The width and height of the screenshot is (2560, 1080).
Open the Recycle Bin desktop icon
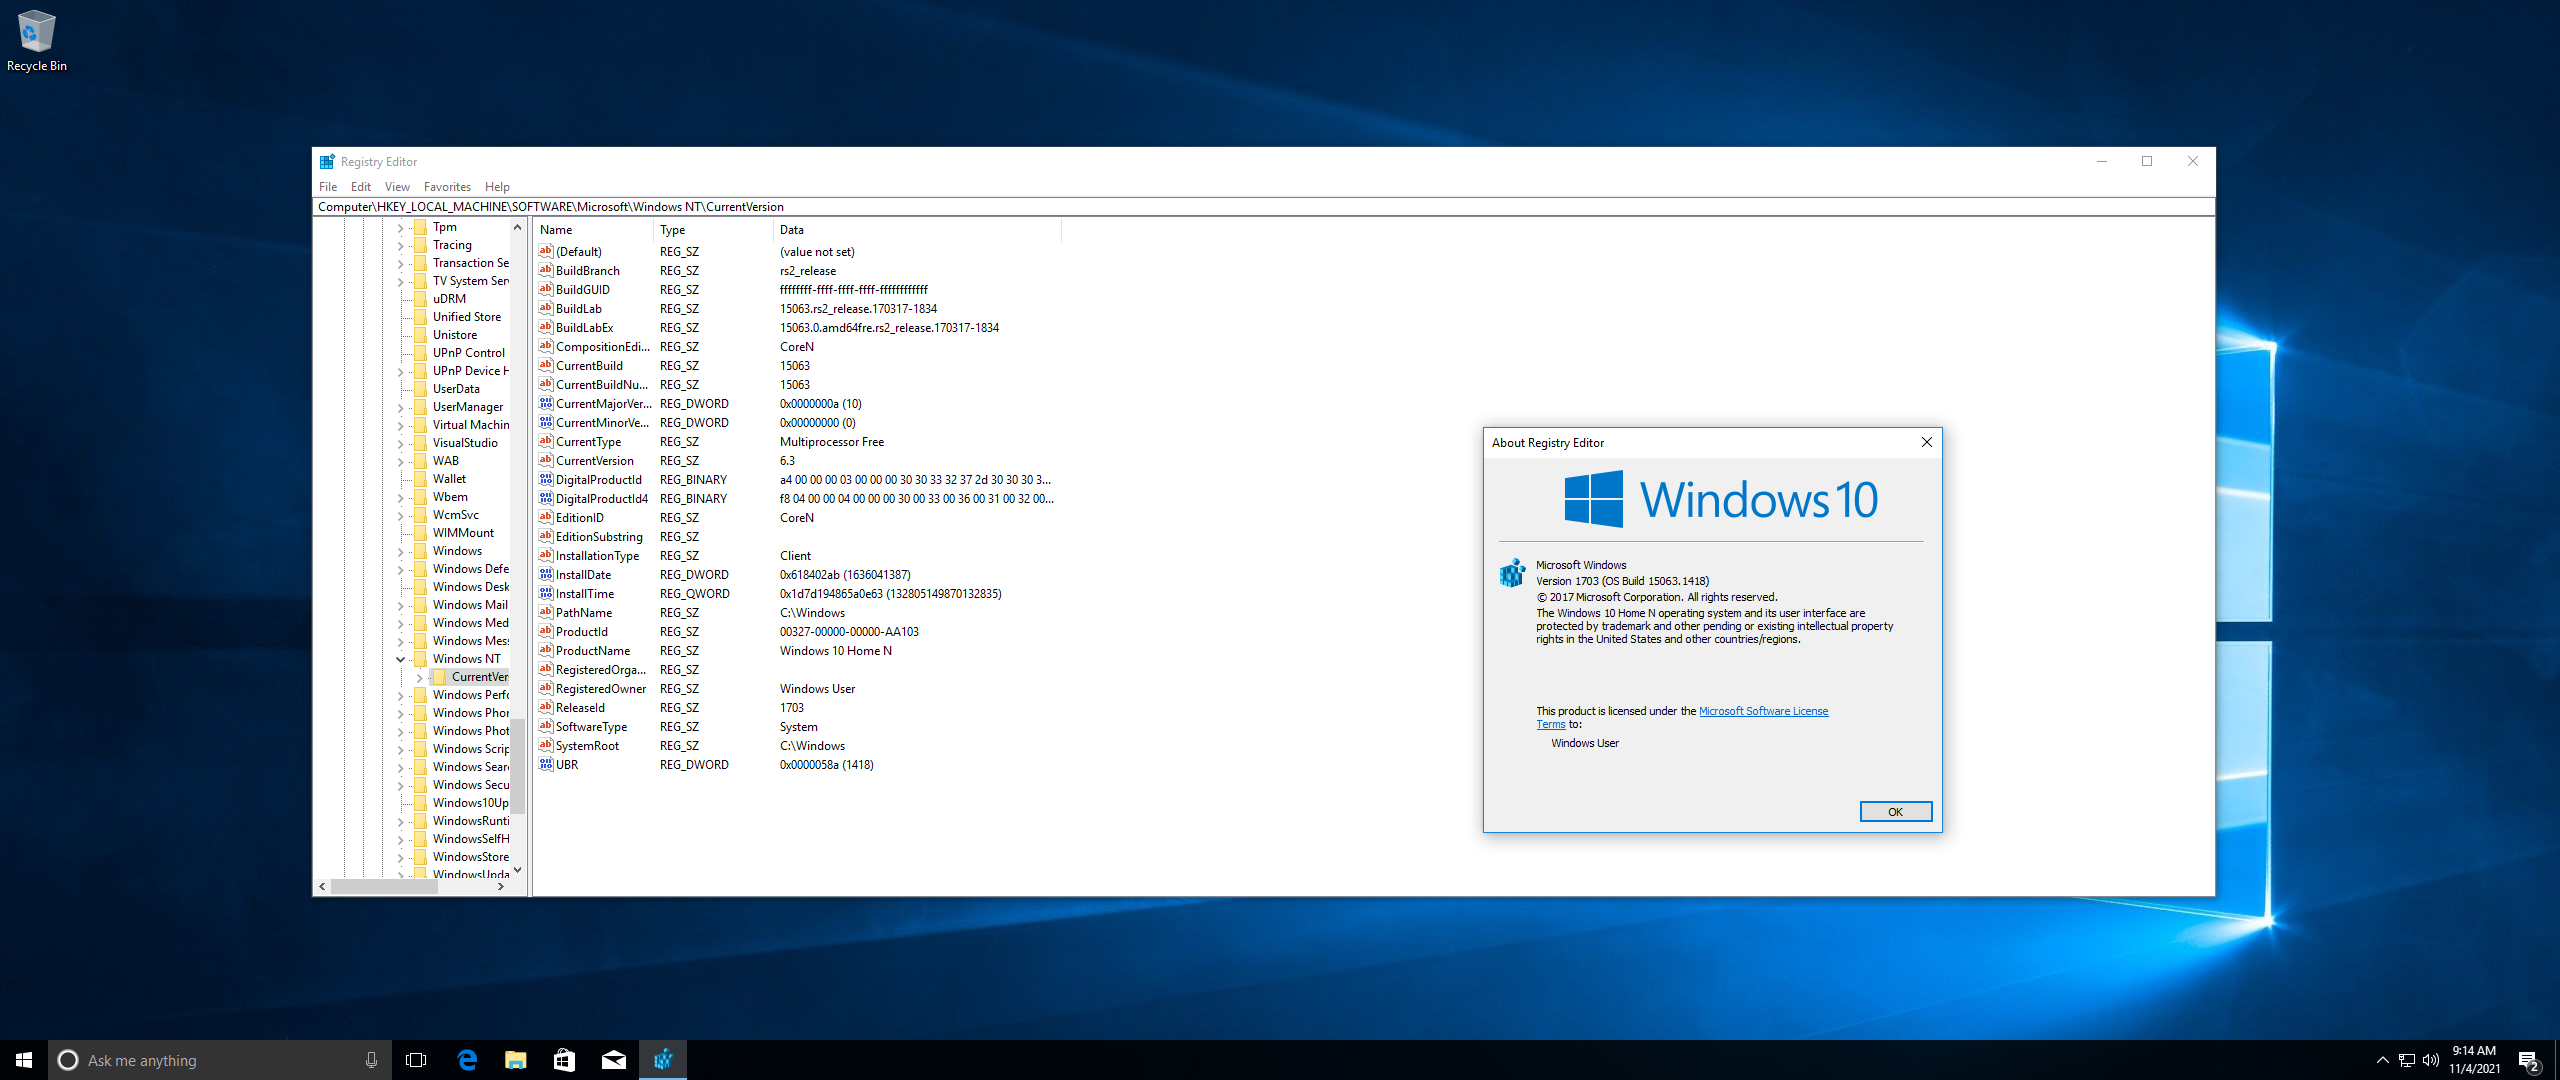click(36, 41)
